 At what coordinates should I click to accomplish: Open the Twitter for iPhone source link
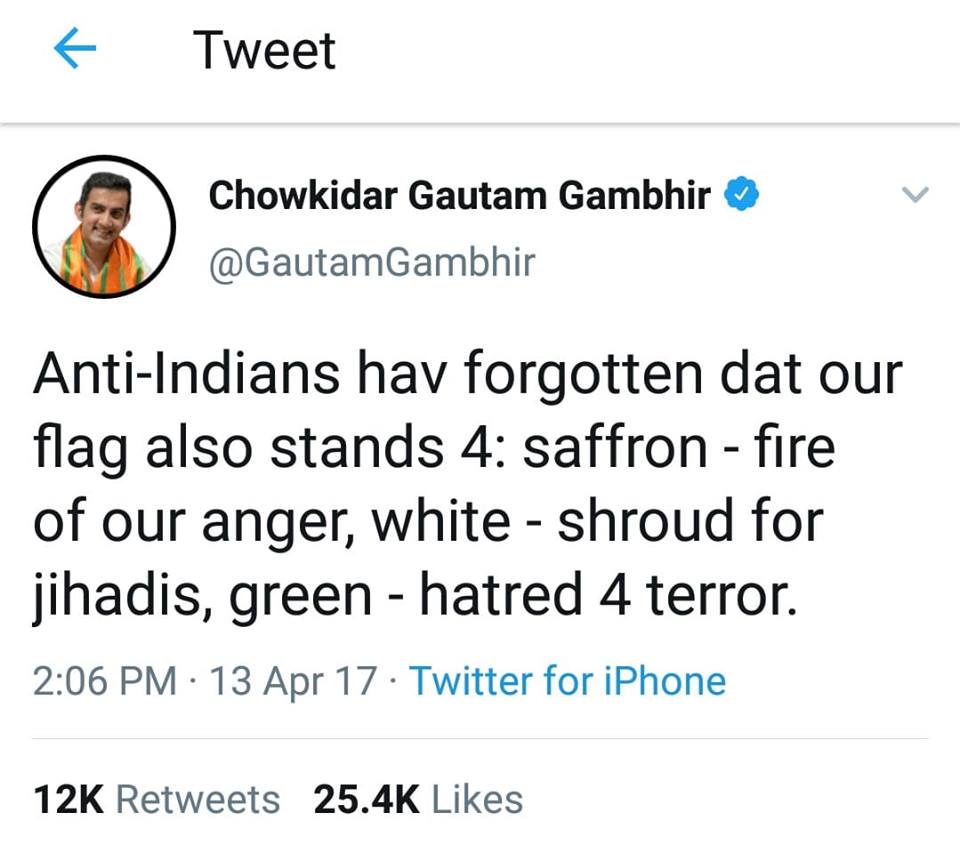point(568,681)
